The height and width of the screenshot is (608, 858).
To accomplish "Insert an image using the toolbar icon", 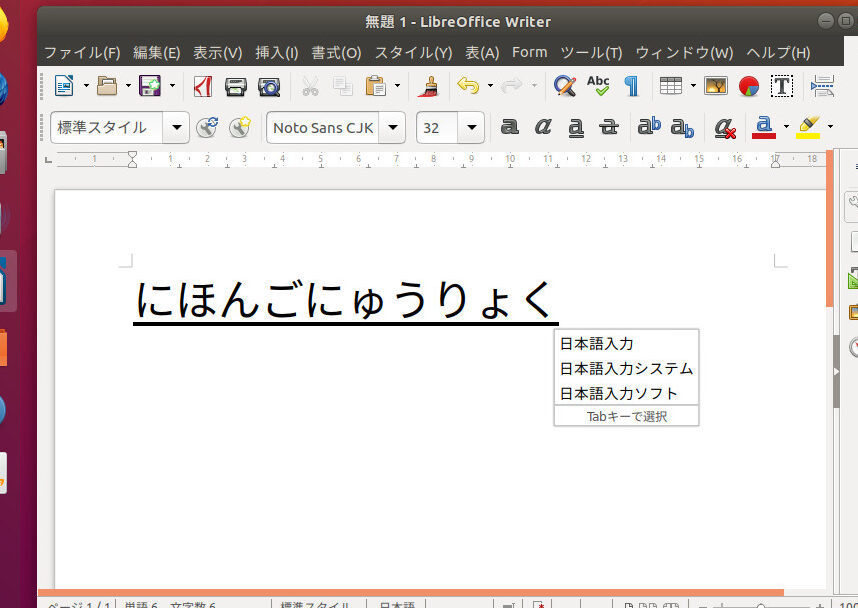I will (715, 86).
